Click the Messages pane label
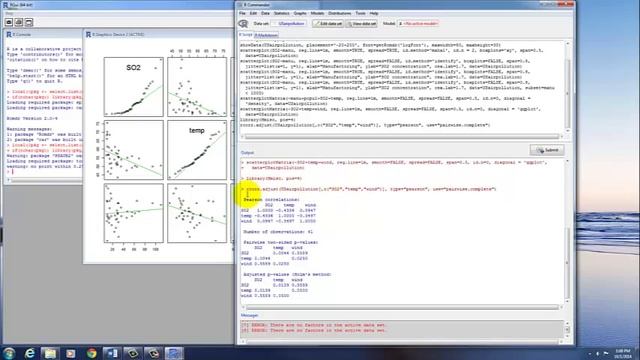The width and height of the screenshot is (640, 360). point(249,316)
